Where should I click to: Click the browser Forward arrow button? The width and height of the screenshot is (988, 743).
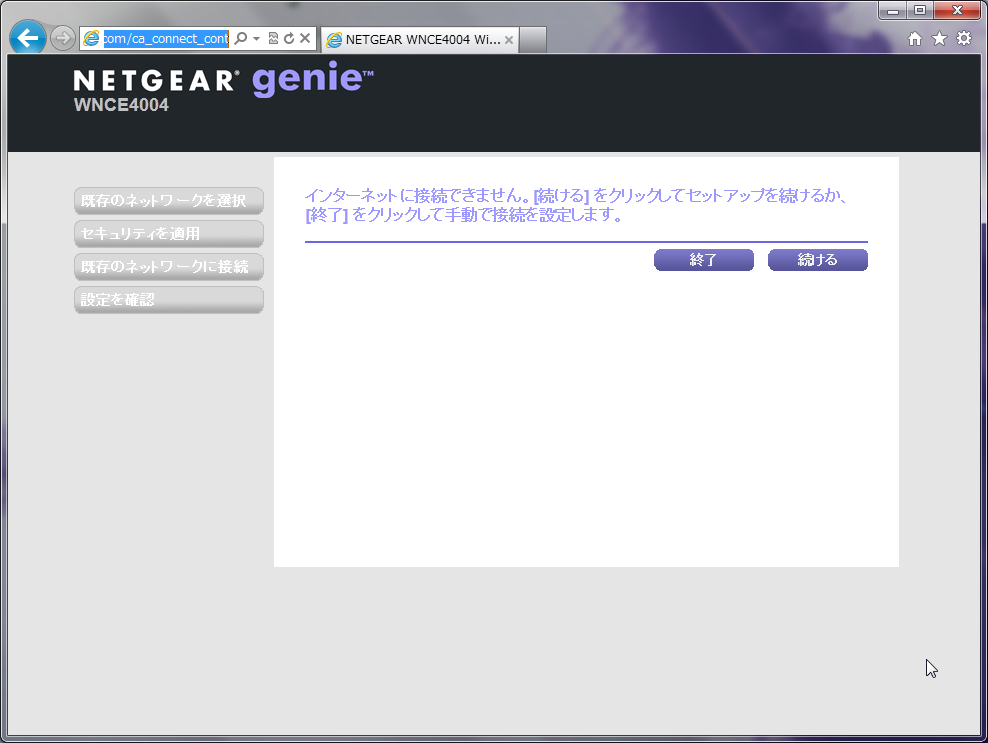63,39
